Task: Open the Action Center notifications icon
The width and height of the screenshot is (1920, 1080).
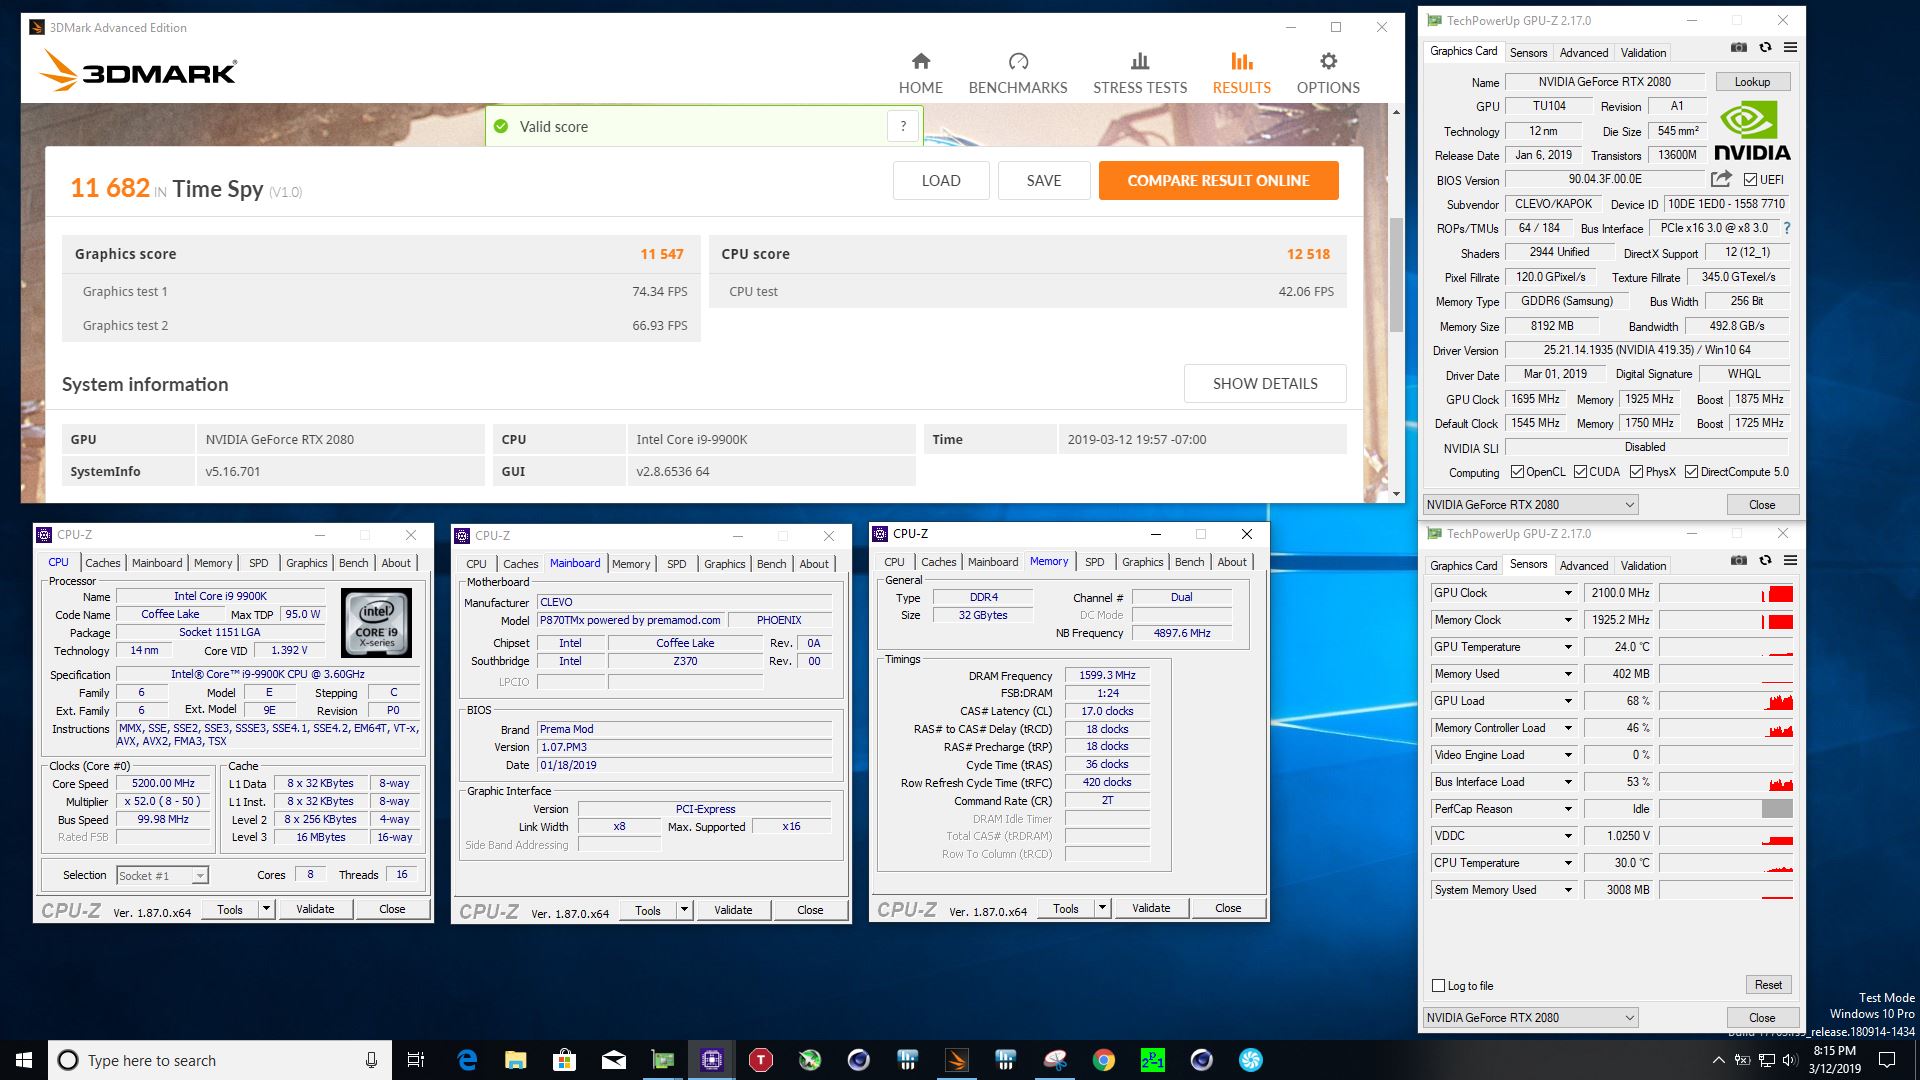Action: 1887,1060
